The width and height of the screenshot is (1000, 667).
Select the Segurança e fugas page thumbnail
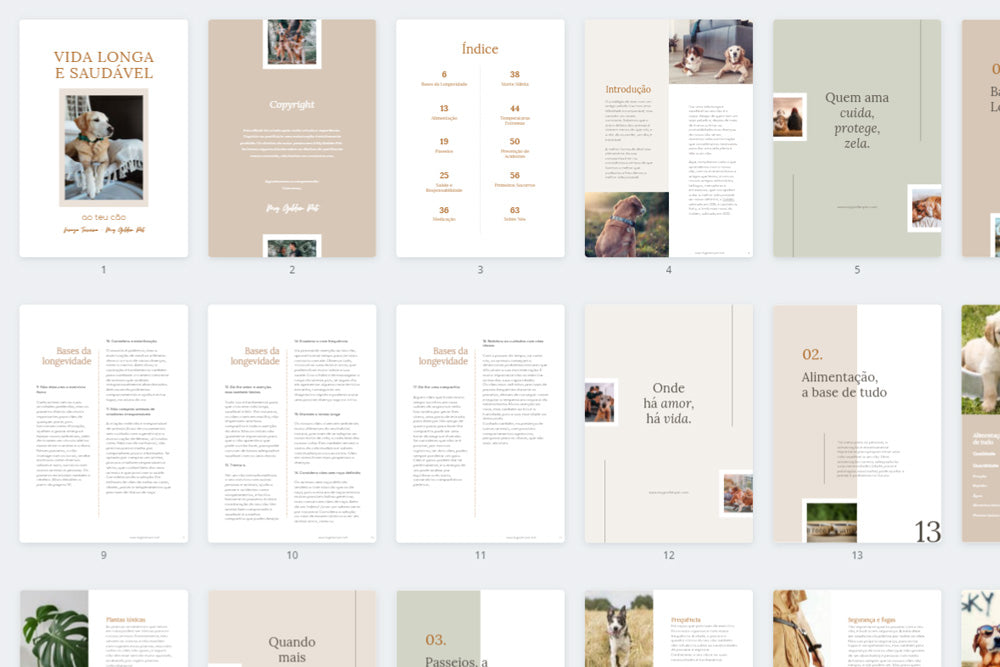pyautogui.click(x=856, y=629)
